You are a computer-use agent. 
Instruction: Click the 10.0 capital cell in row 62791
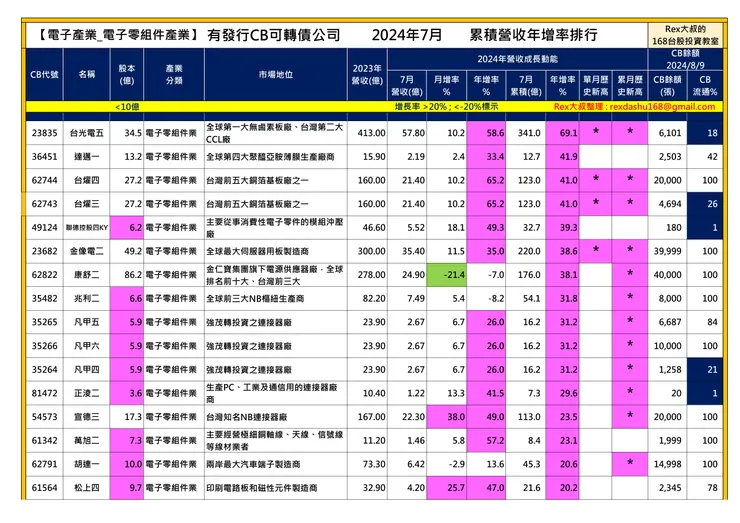pos(126,464)
